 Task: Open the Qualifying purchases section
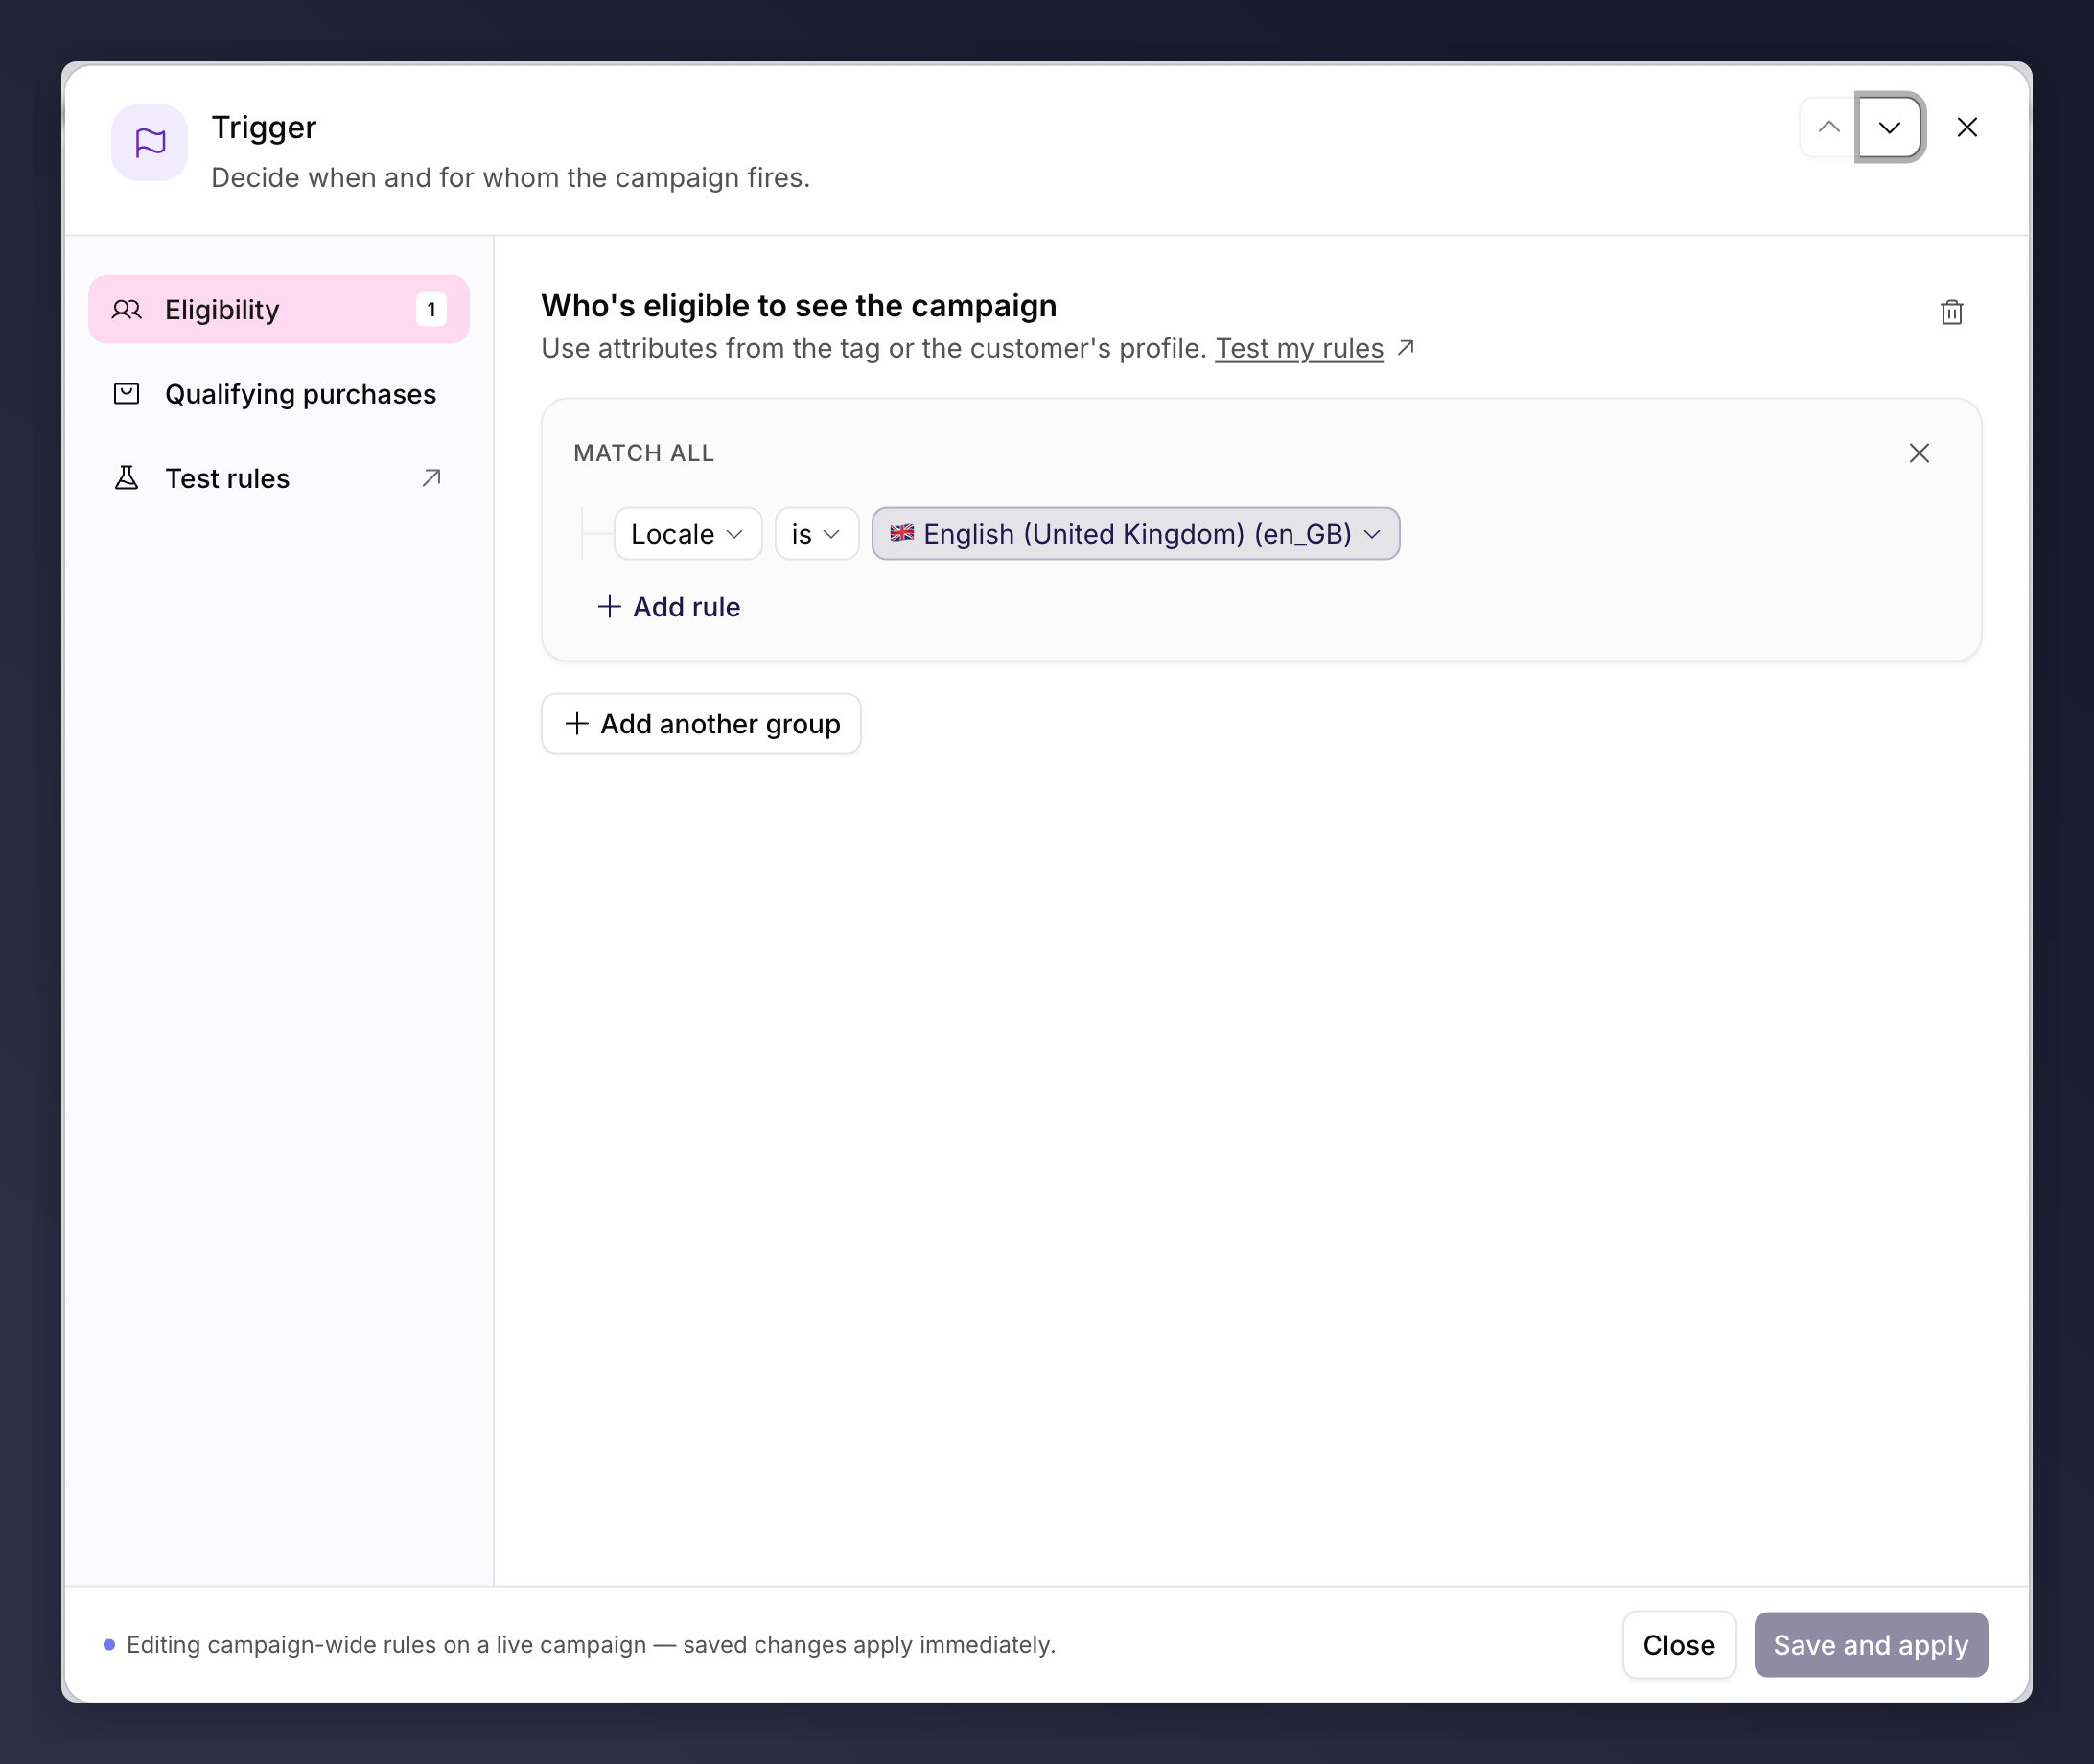[x=278, y=394]
